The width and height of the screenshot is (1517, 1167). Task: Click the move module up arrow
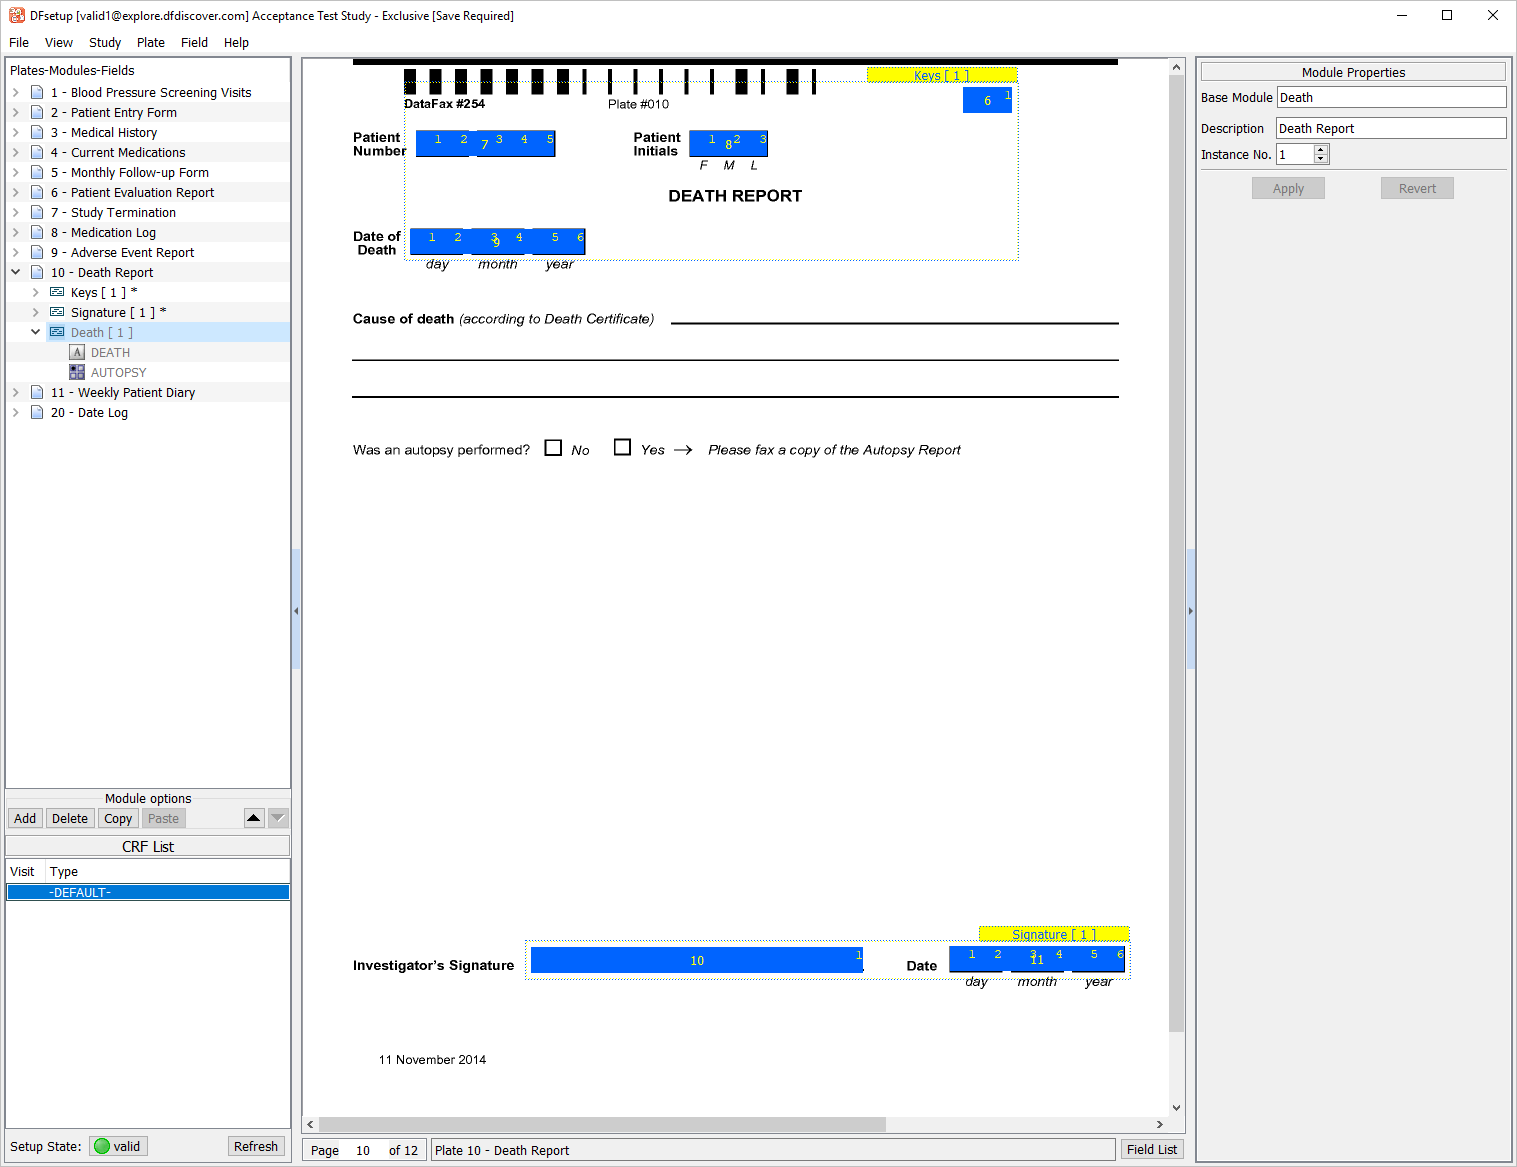click(x=254, y=818)
